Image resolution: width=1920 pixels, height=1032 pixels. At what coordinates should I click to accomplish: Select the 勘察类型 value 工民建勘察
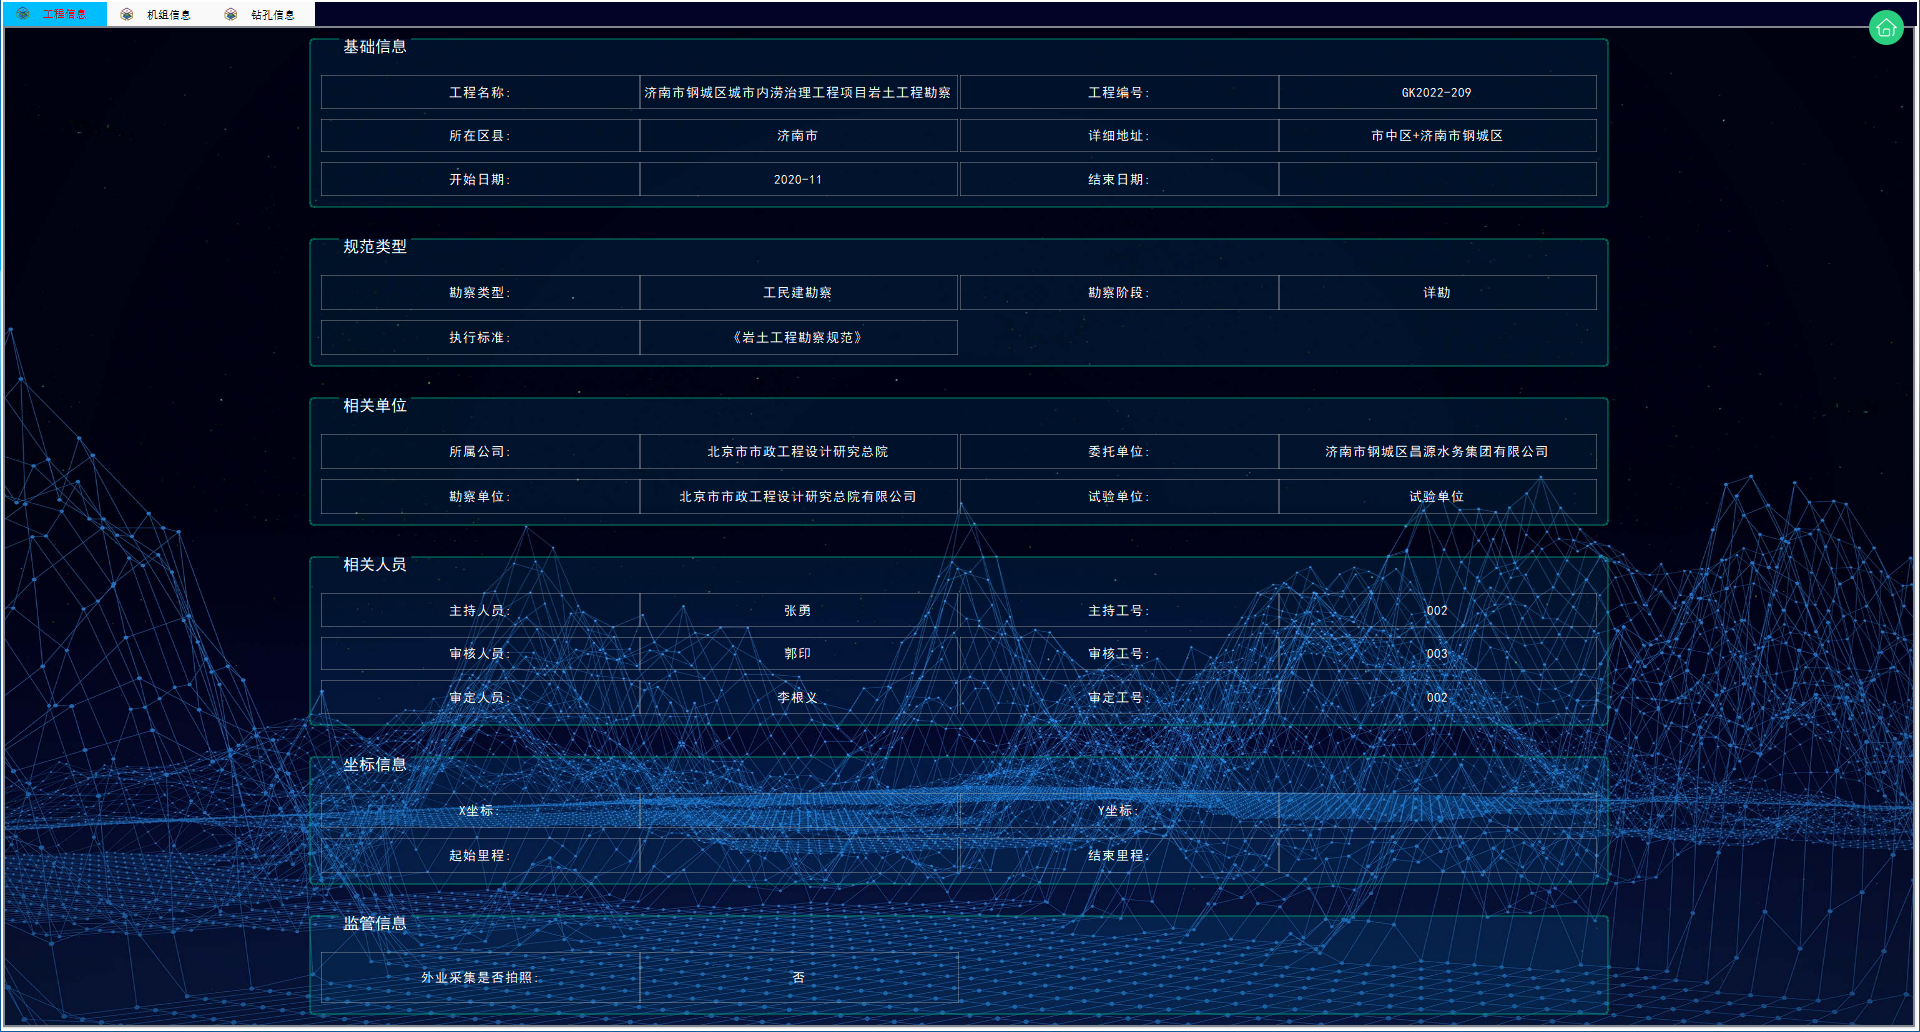coord(798,293)
